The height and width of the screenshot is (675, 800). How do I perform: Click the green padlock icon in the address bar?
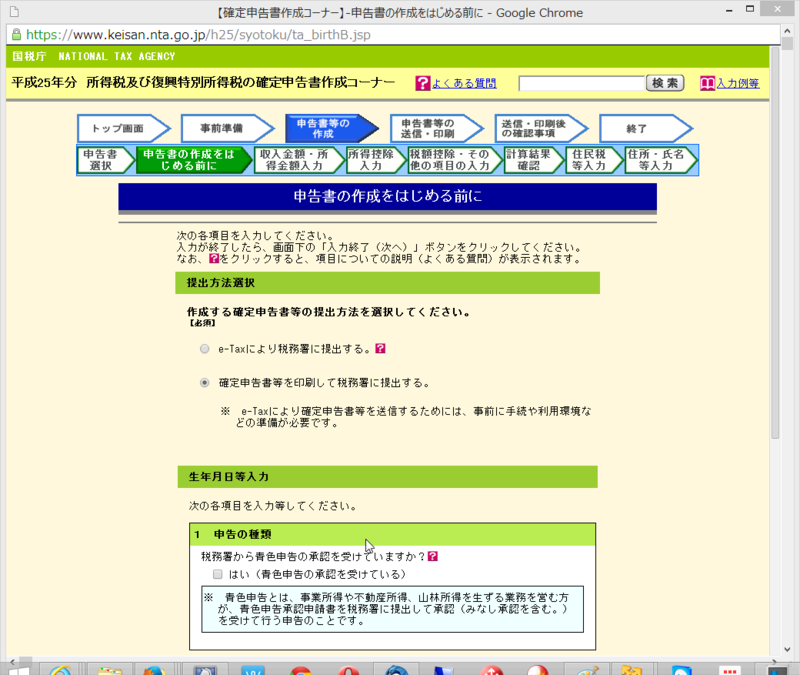pos(16,35)
